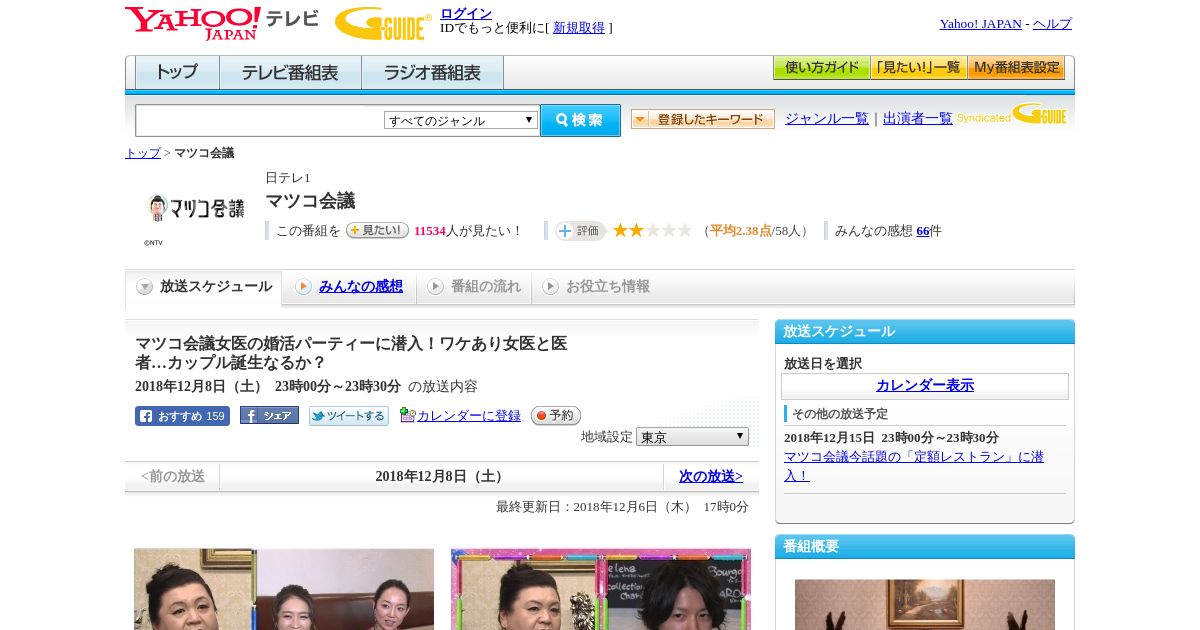Open the ログイン link
The width and height of the screenshot is (1200, 630).
coord(466,13)
